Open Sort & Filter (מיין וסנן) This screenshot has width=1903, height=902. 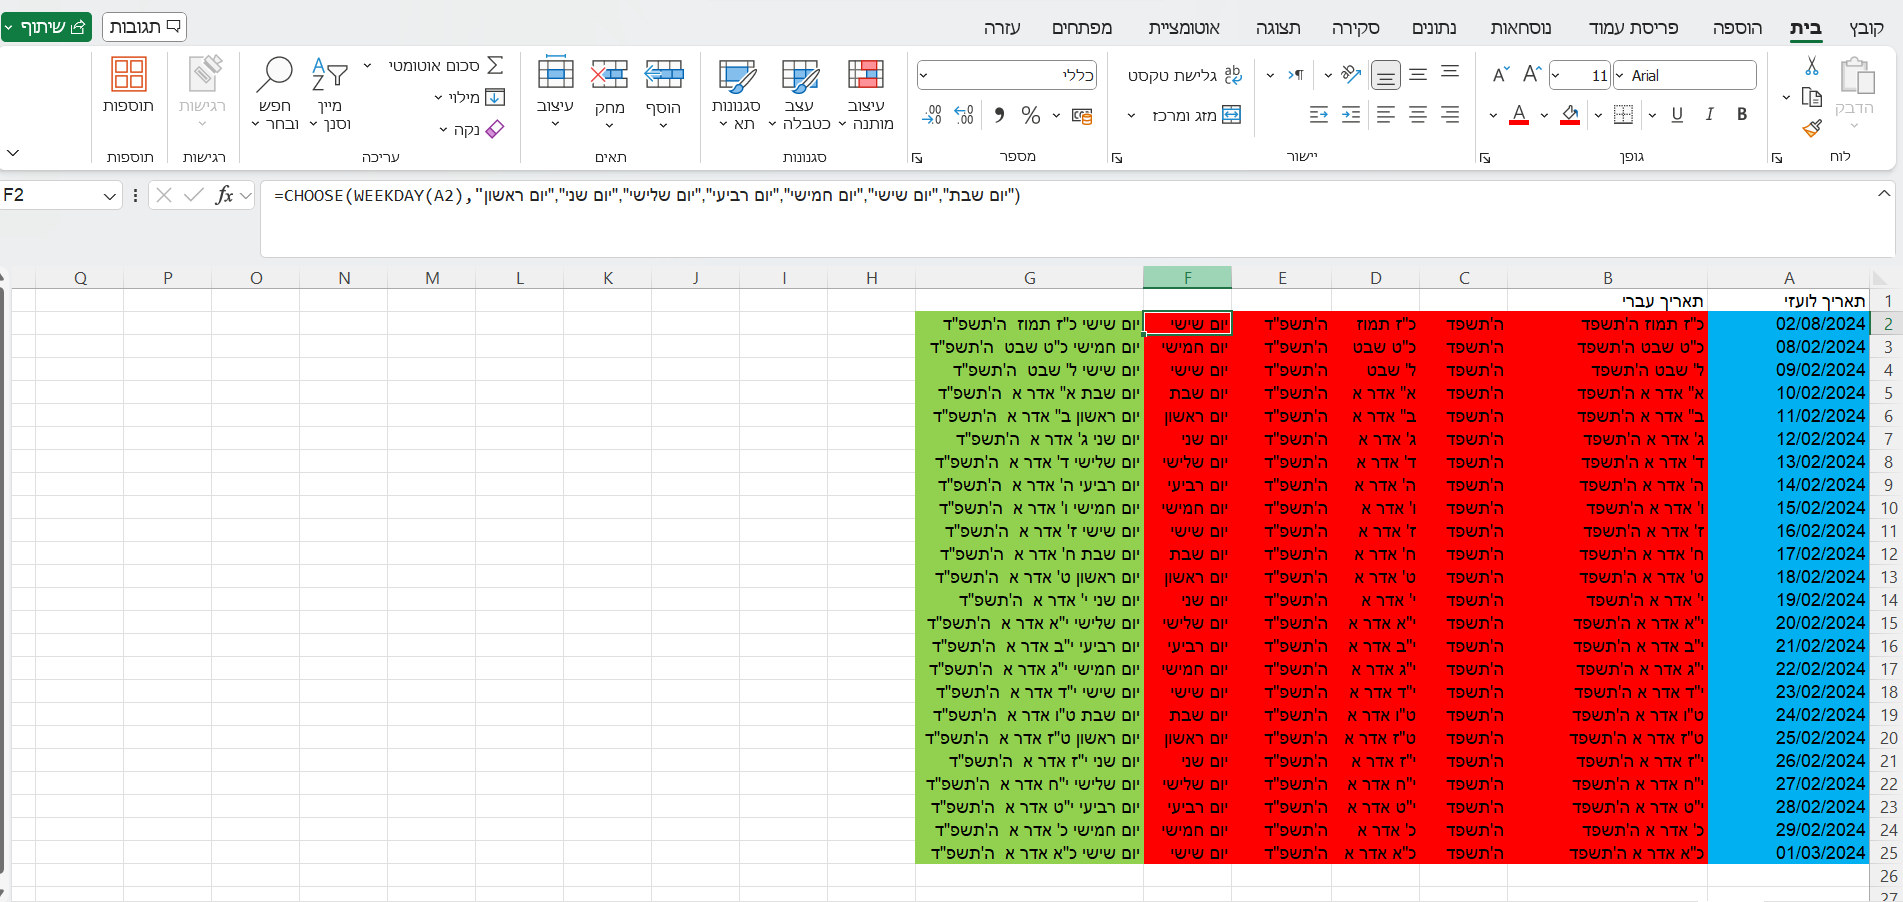click(330, 94)
